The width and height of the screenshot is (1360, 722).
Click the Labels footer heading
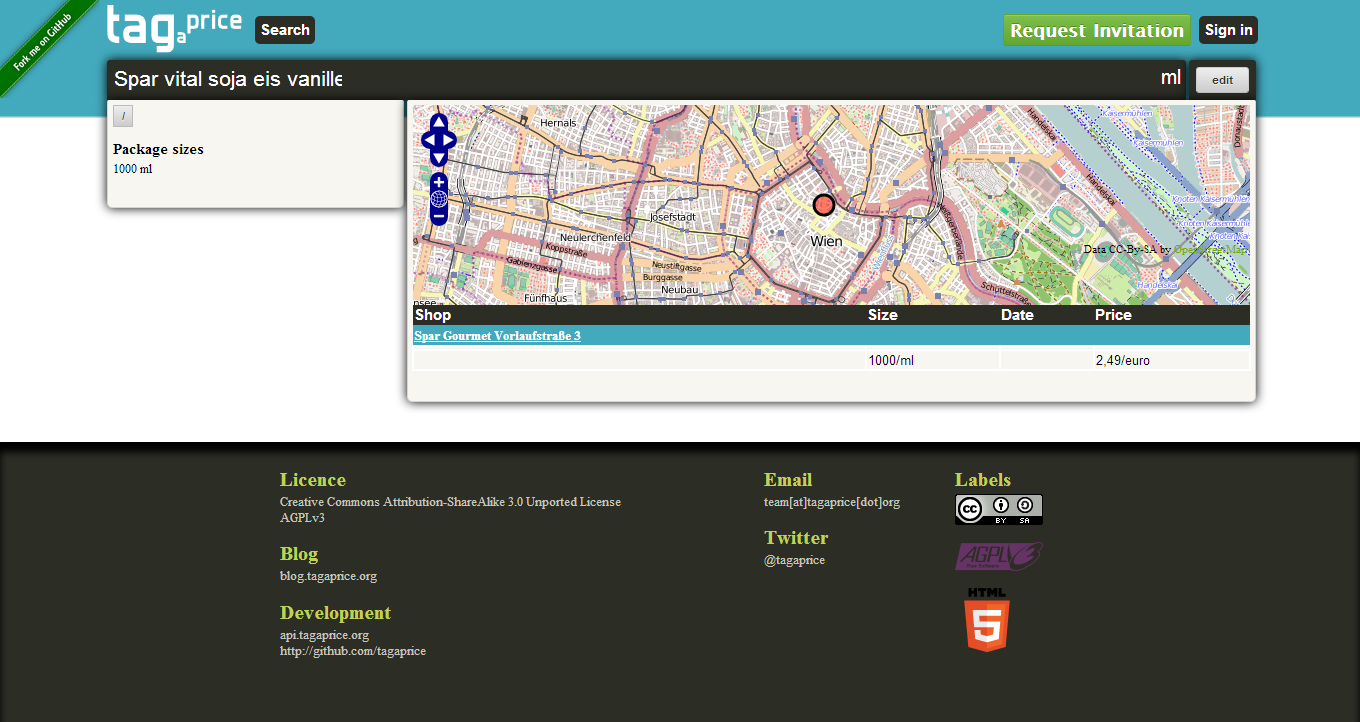[983, 480]
